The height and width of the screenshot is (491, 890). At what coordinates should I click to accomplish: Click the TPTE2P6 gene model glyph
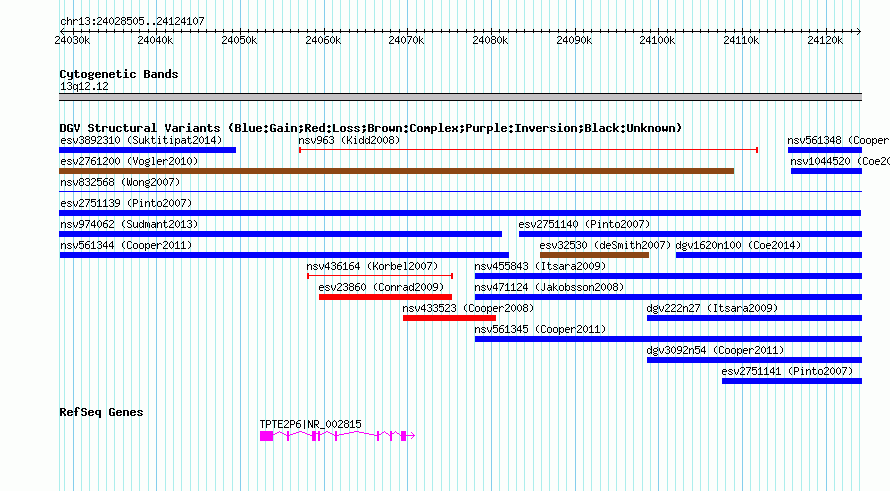[338, 436]
